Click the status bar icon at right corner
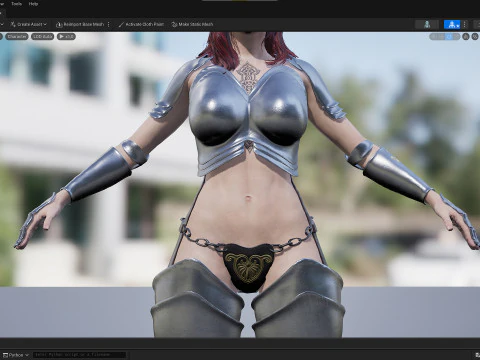Viewport: 480px width, 360px height. coord(477,355)
